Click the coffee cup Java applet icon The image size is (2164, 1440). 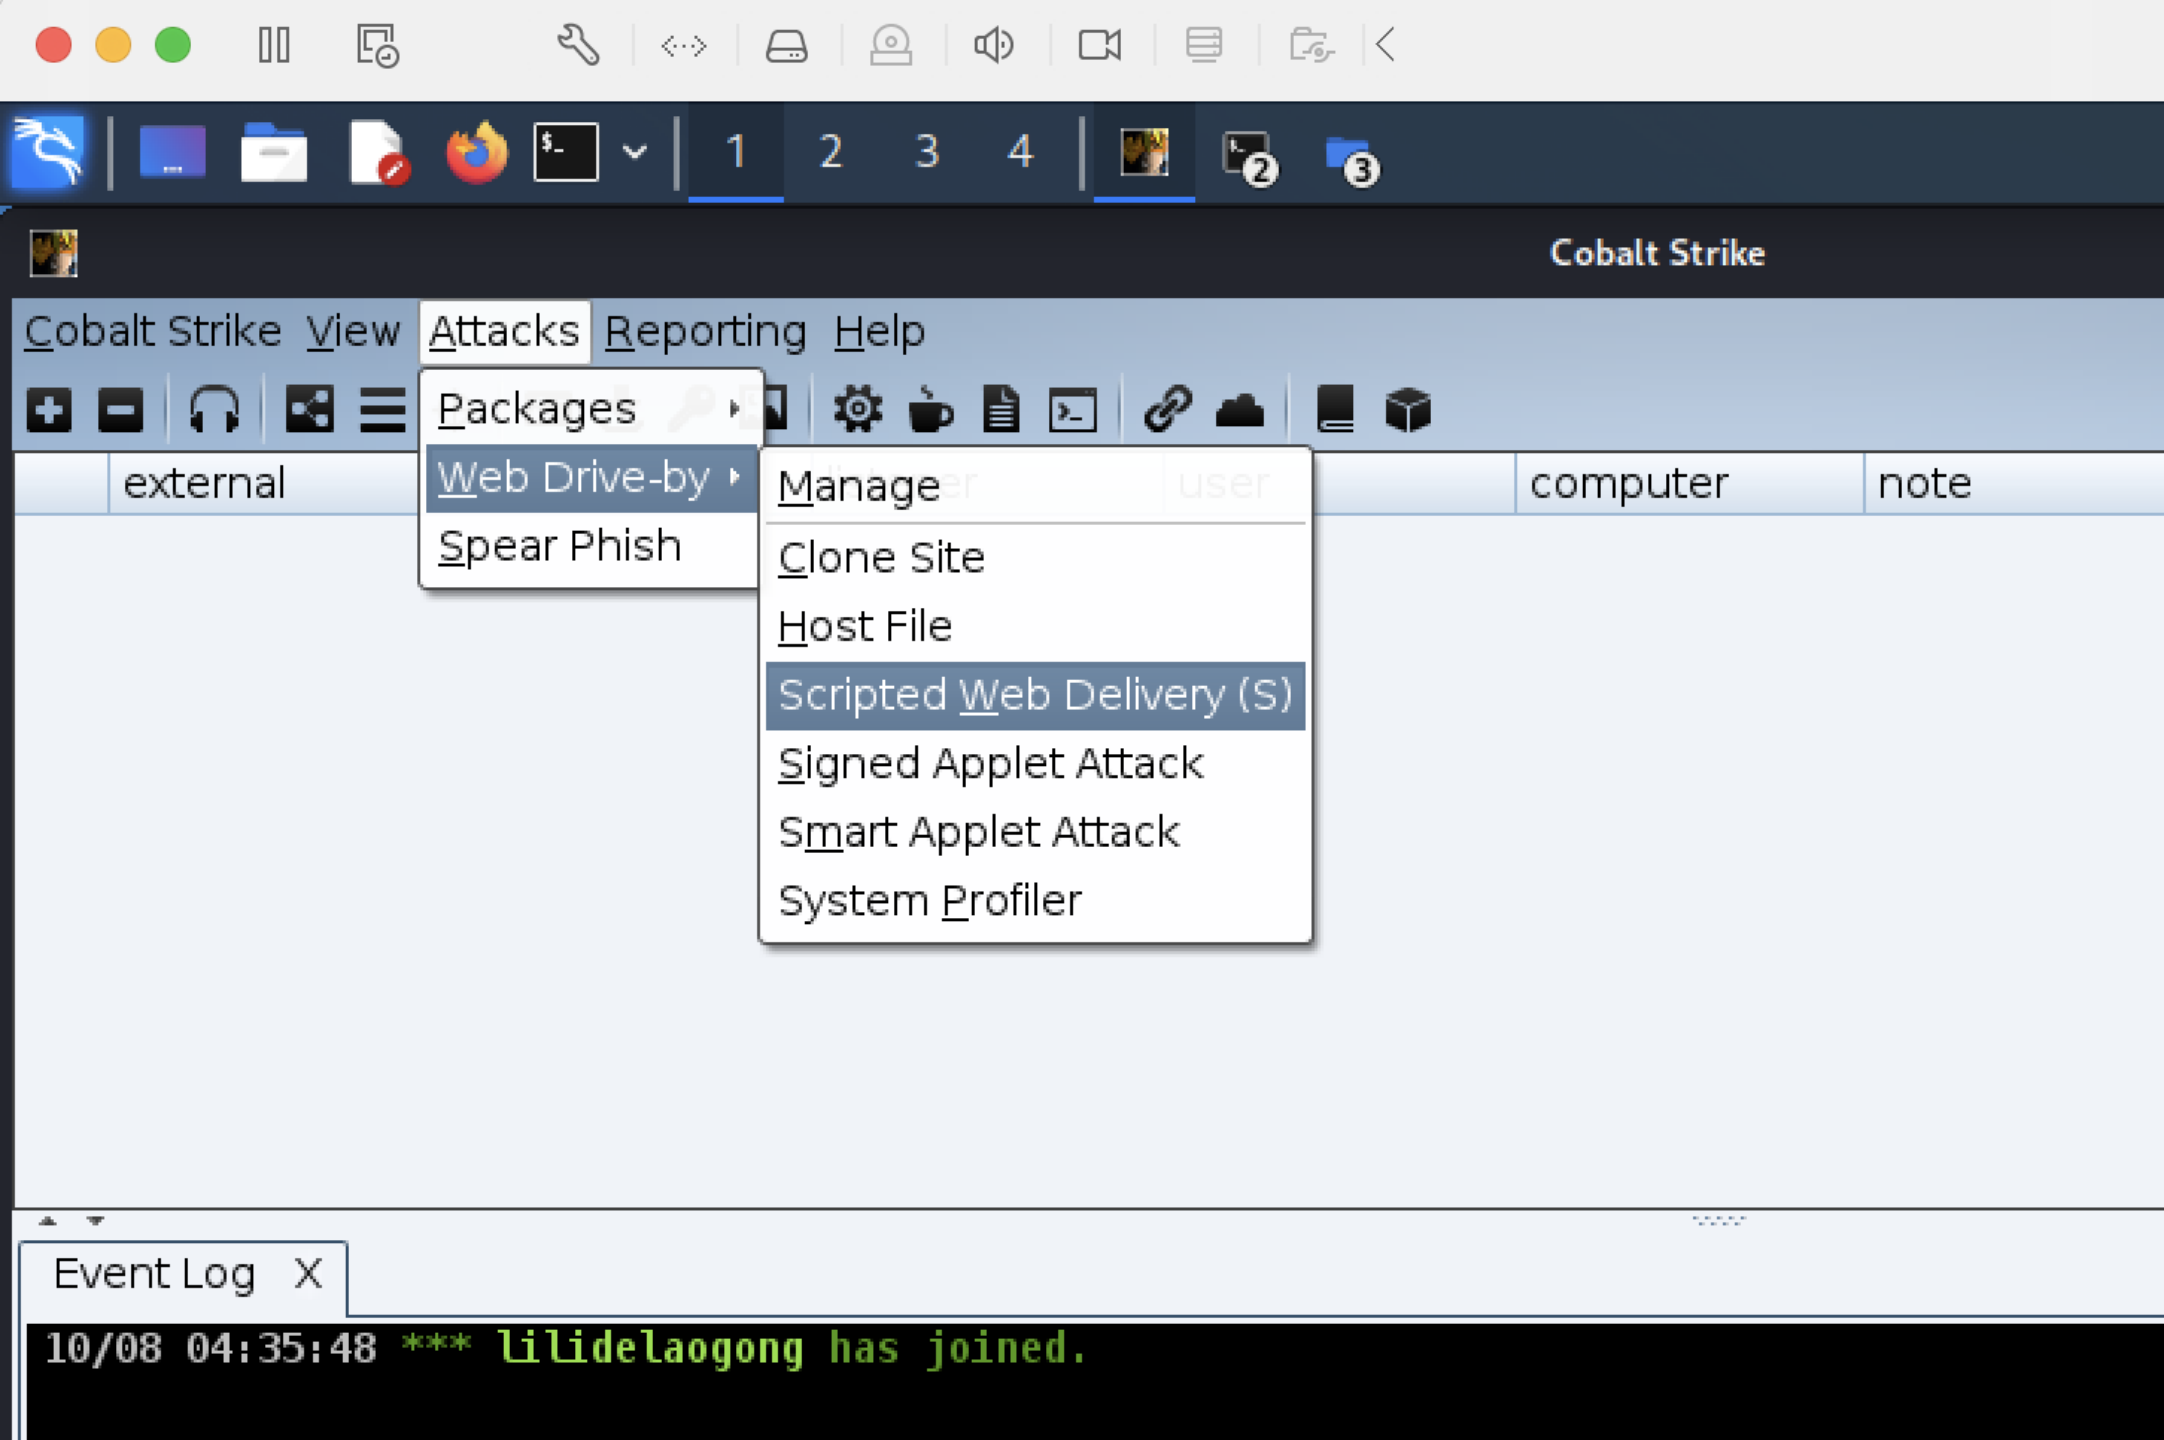click(930, 410)
